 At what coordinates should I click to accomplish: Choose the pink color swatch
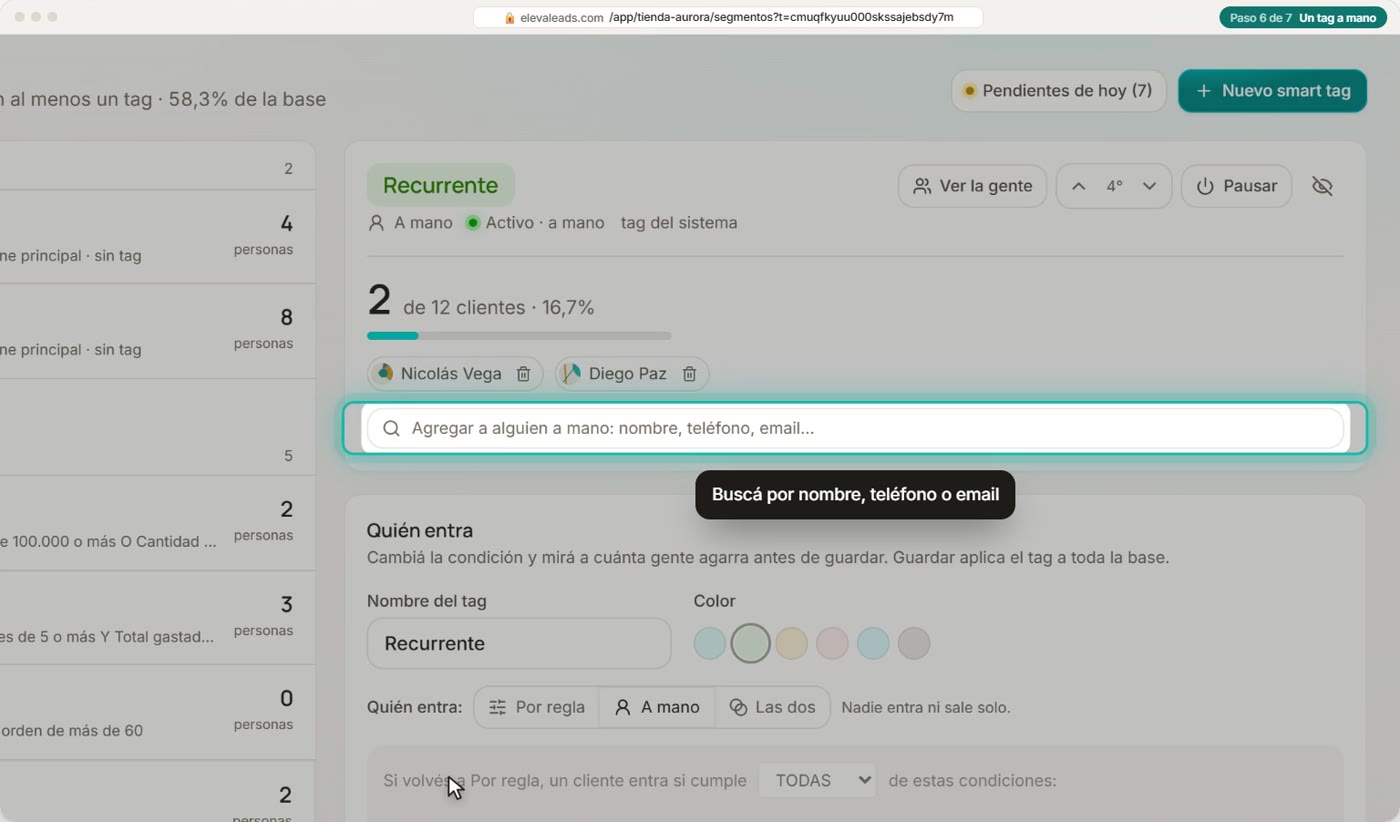click(832, 643)
